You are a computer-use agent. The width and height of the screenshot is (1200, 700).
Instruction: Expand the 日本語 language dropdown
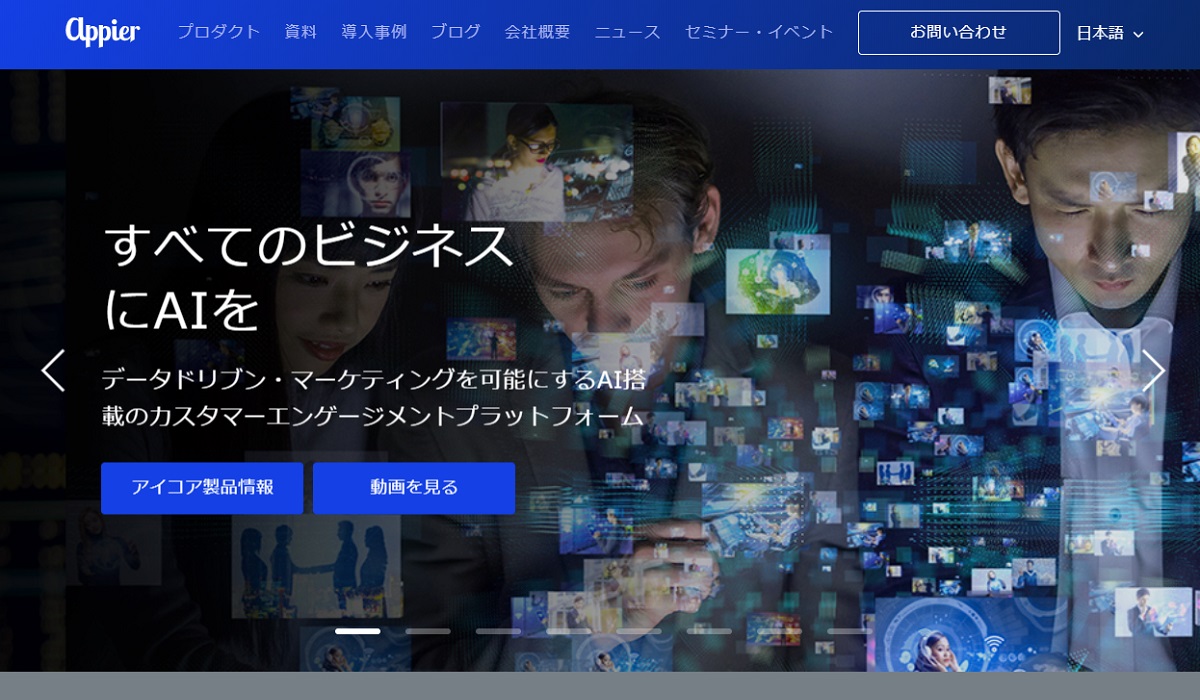1110,33
